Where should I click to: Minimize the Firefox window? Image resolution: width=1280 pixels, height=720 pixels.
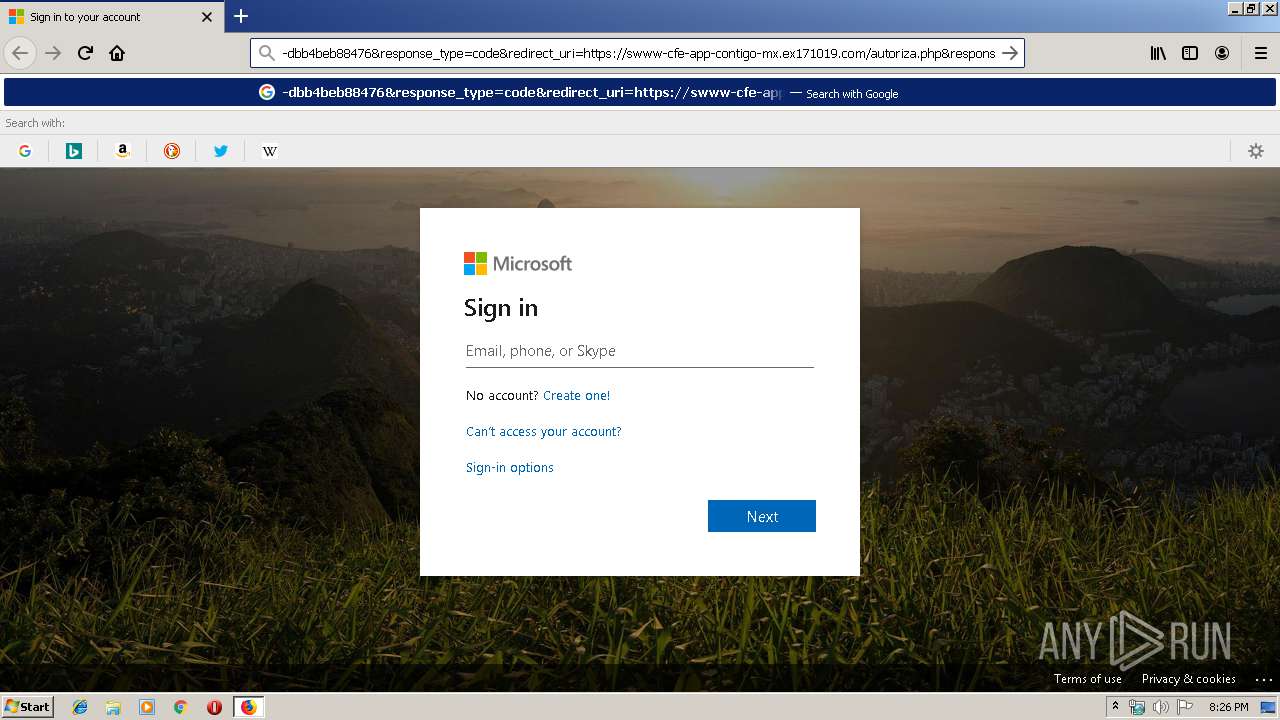1235,8
